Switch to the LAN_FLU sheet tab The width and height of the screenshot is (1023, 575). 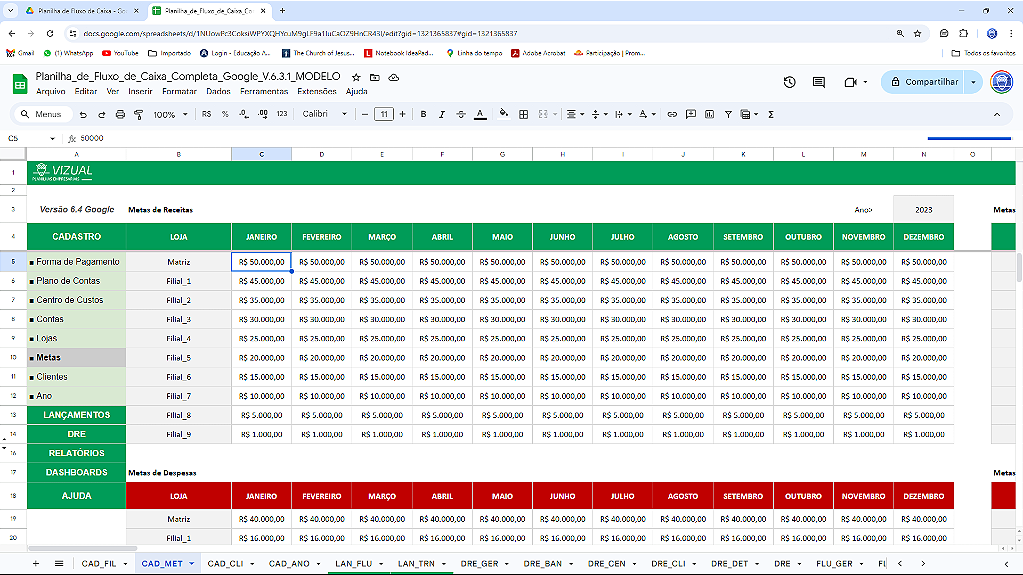(x=353, y=564)
